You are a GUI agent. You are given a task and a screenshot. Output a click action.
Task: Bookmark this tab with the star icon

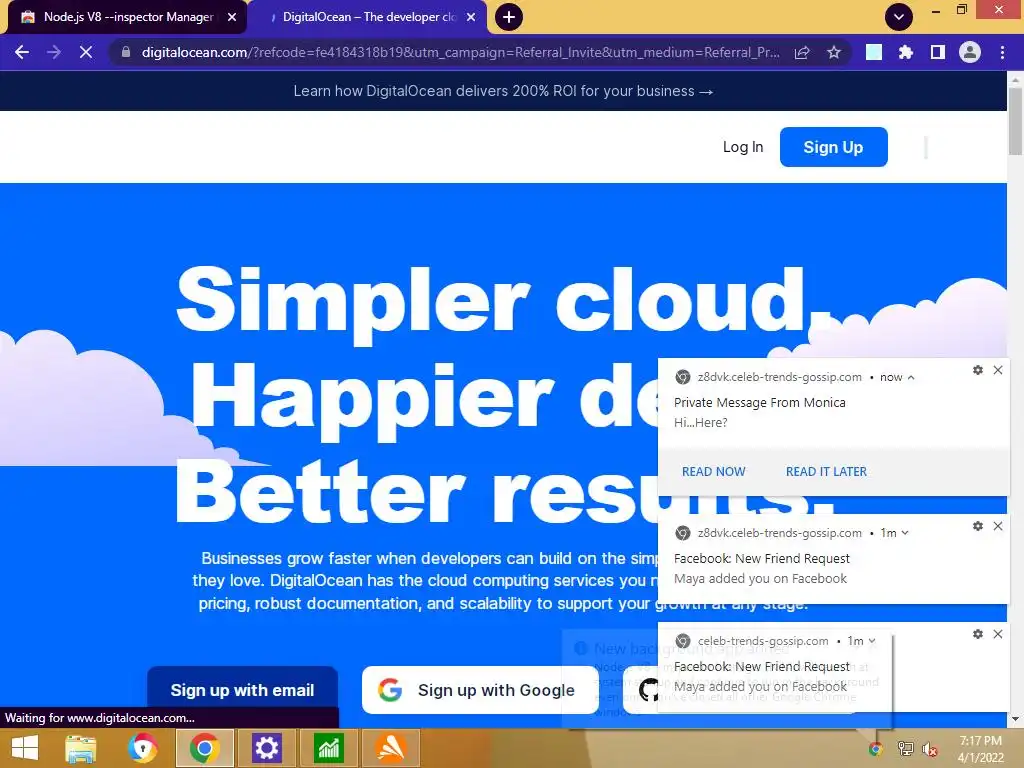[833, 52]
